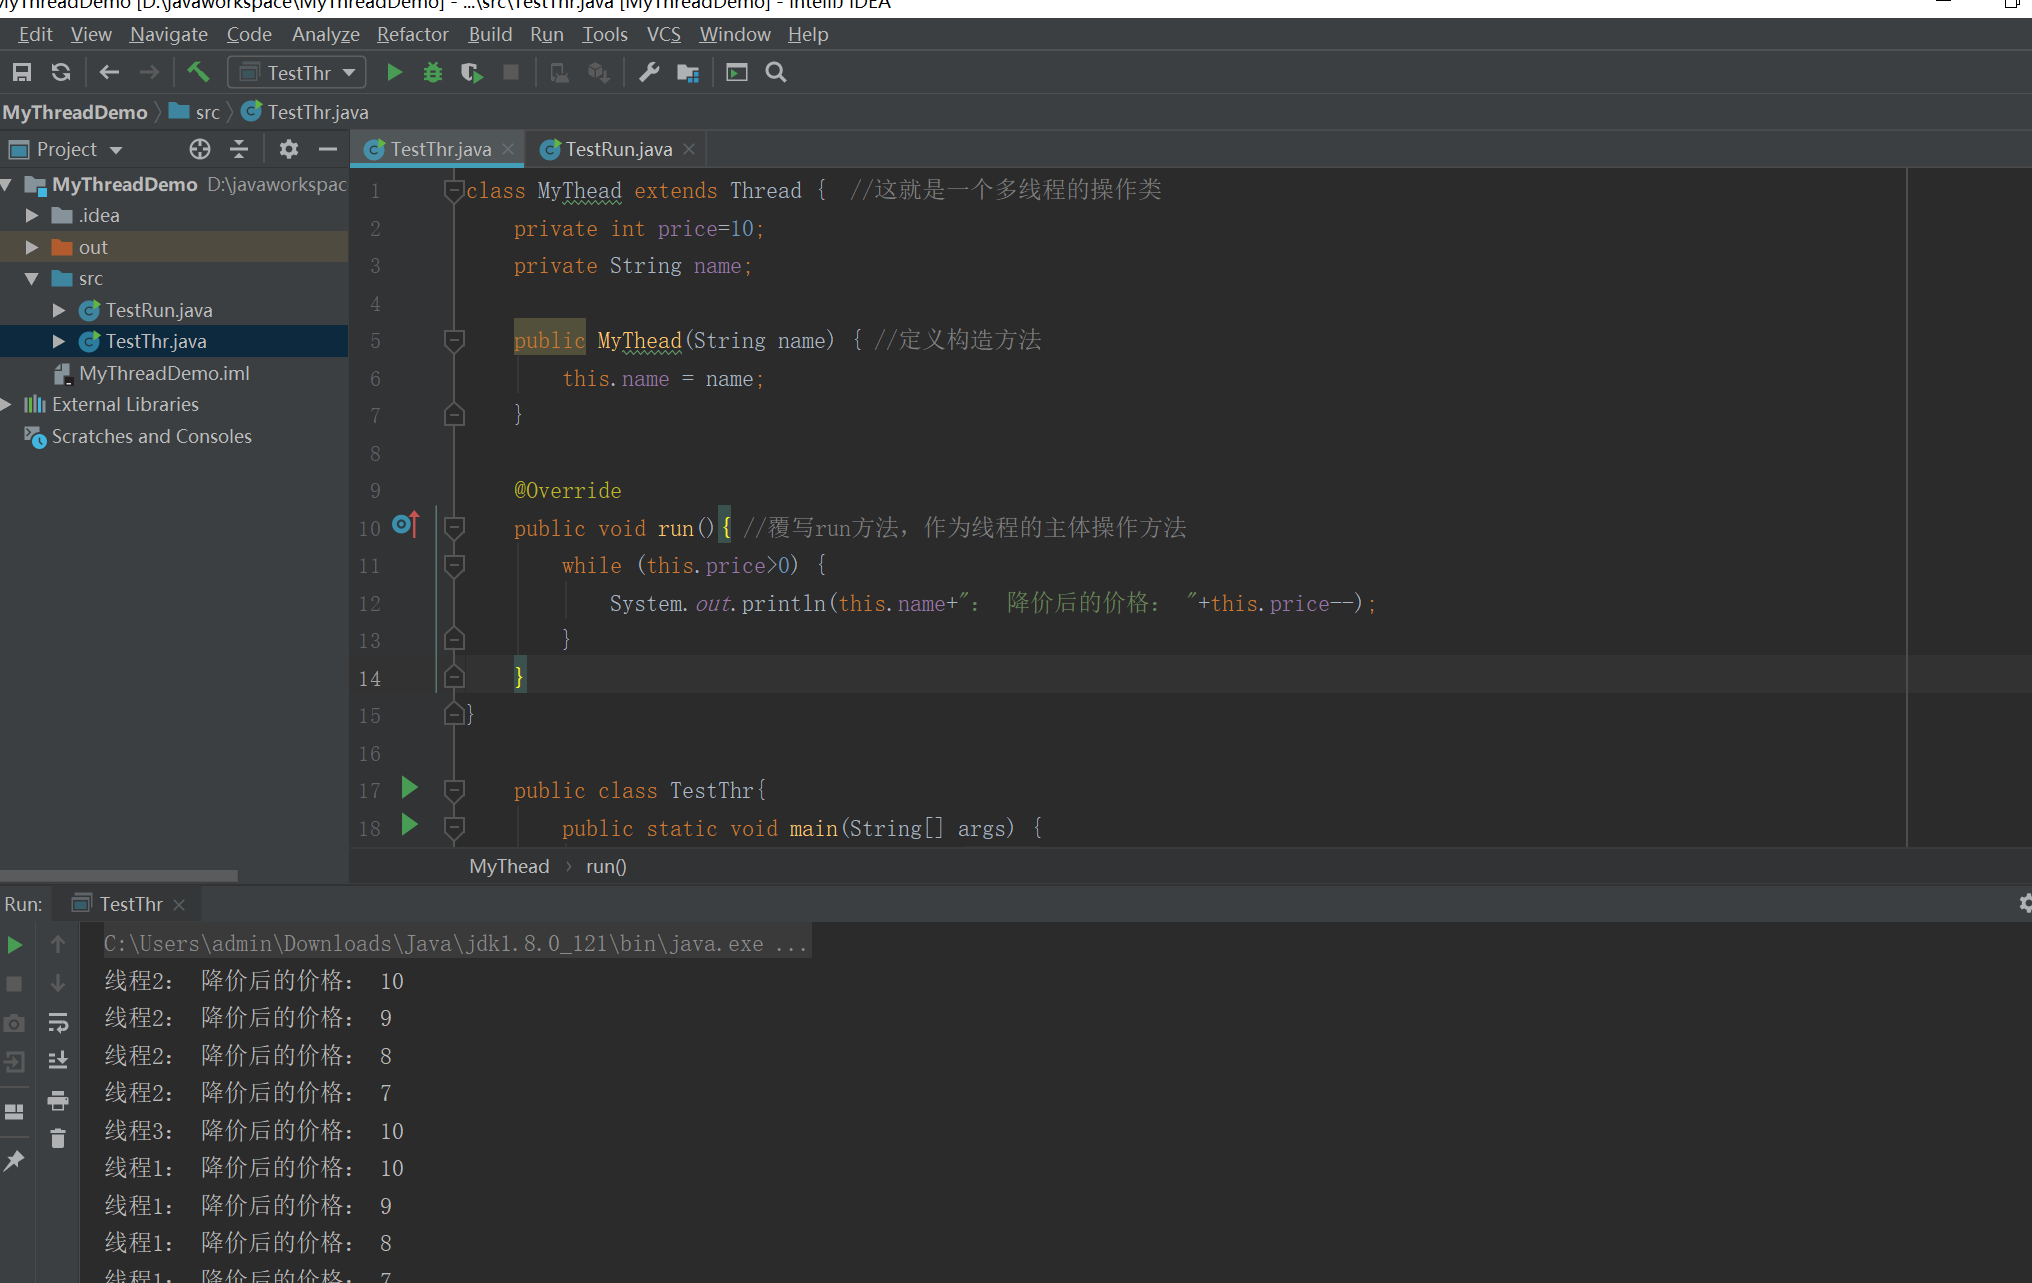This screenshot has height=1283, width=2032.
Task: Toggle pin tab in Run panel
Action: click(14, 1160)
